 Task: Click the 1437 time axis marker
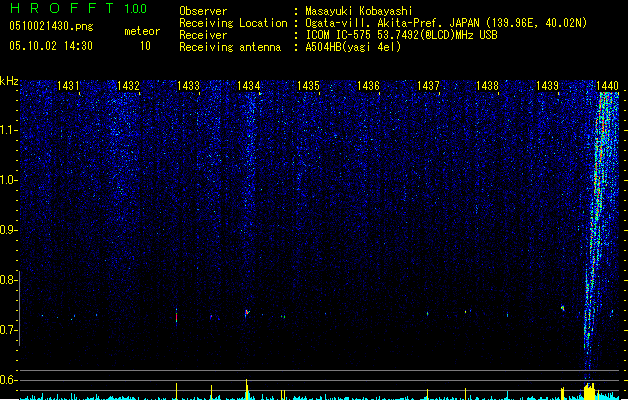coord(428,86)
